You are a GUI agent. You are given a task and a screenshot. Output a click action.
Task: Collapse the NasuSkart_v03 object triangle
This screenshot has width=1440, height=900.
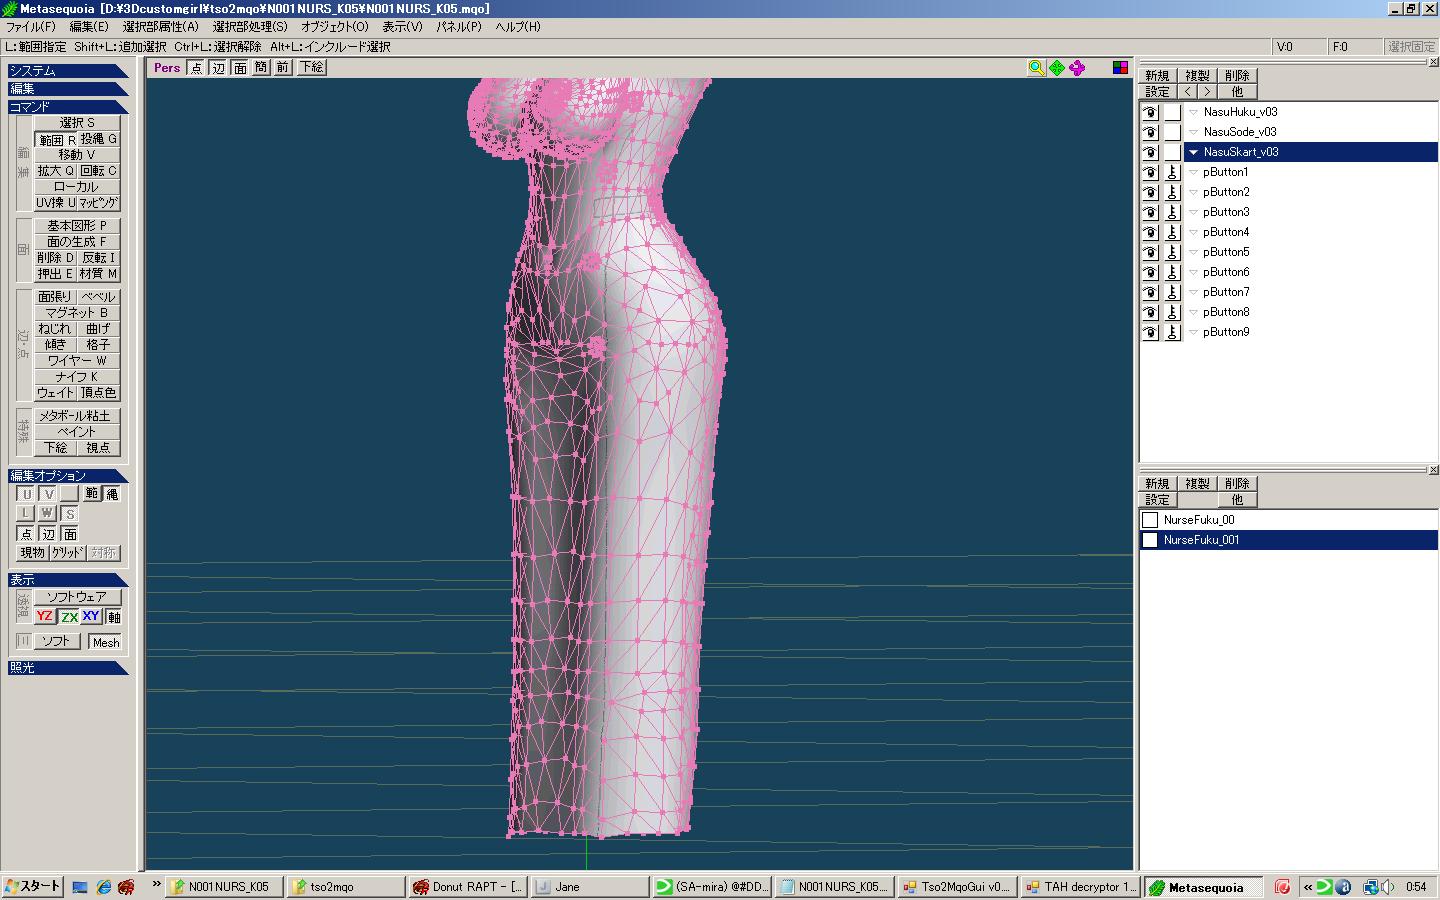1193,152
